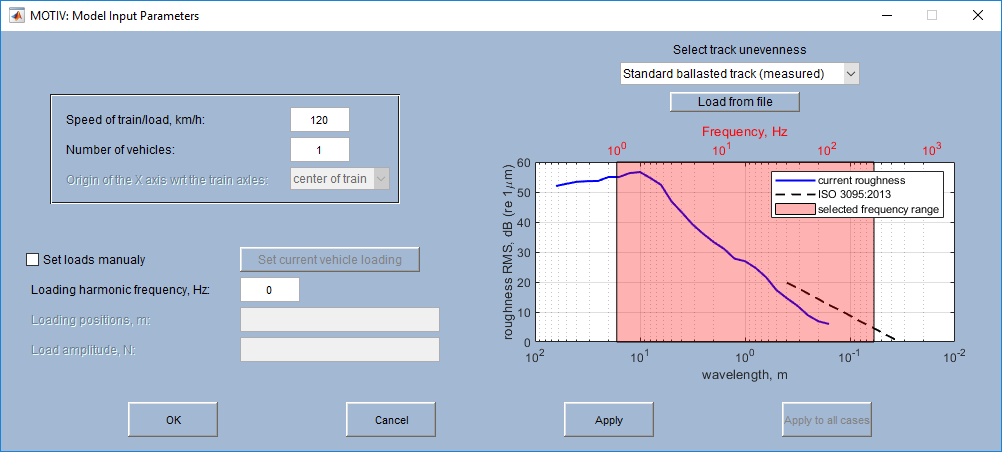This screenshot has height=452, width=1002.
Task: Open the track unevenness dropdown
Action: [738, 74]
